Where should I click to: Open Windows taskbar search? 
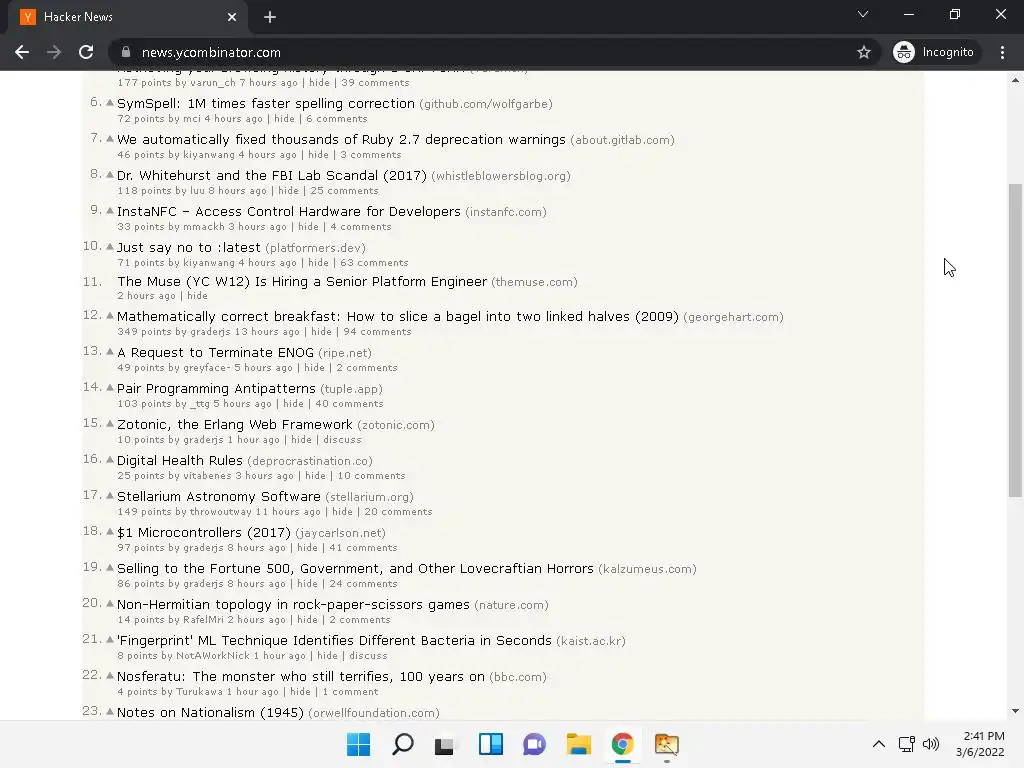click(402, 744)
